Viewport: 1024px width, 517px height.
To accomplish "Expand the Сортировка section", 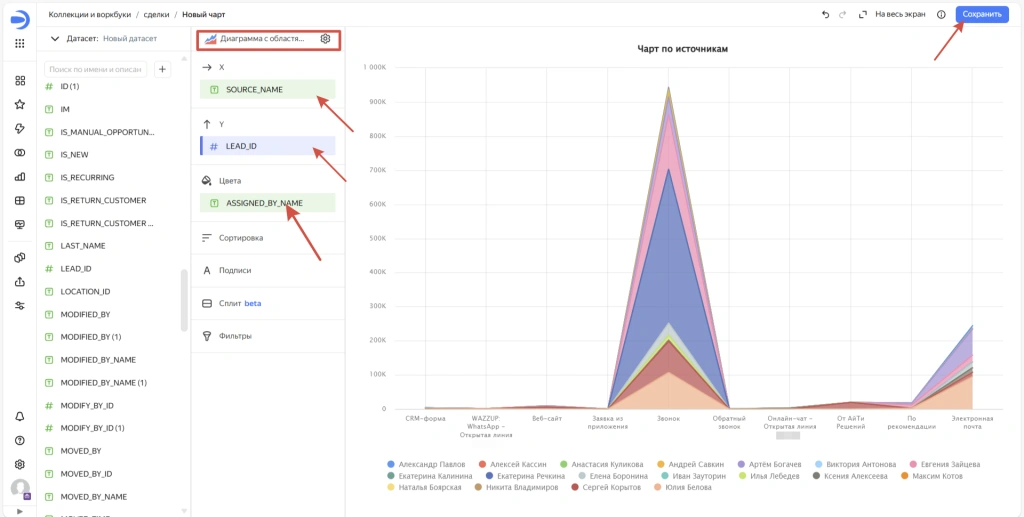I will tap(240, 238).
